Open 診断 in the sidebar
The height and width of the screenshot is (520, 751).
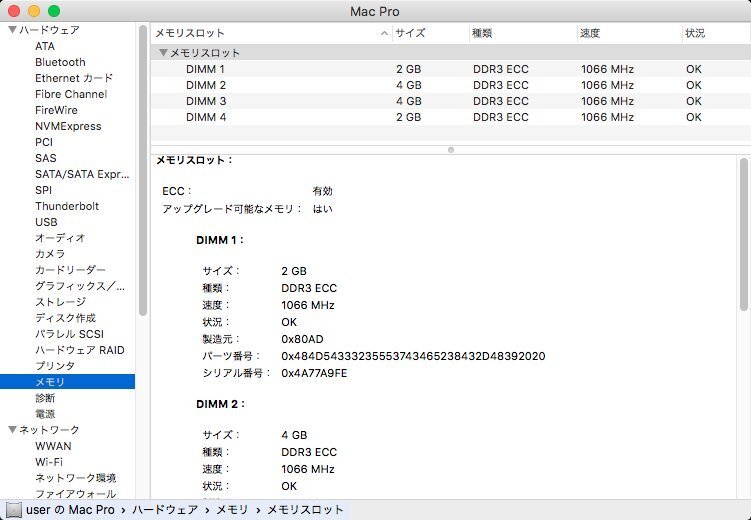(x=45, y=398)
